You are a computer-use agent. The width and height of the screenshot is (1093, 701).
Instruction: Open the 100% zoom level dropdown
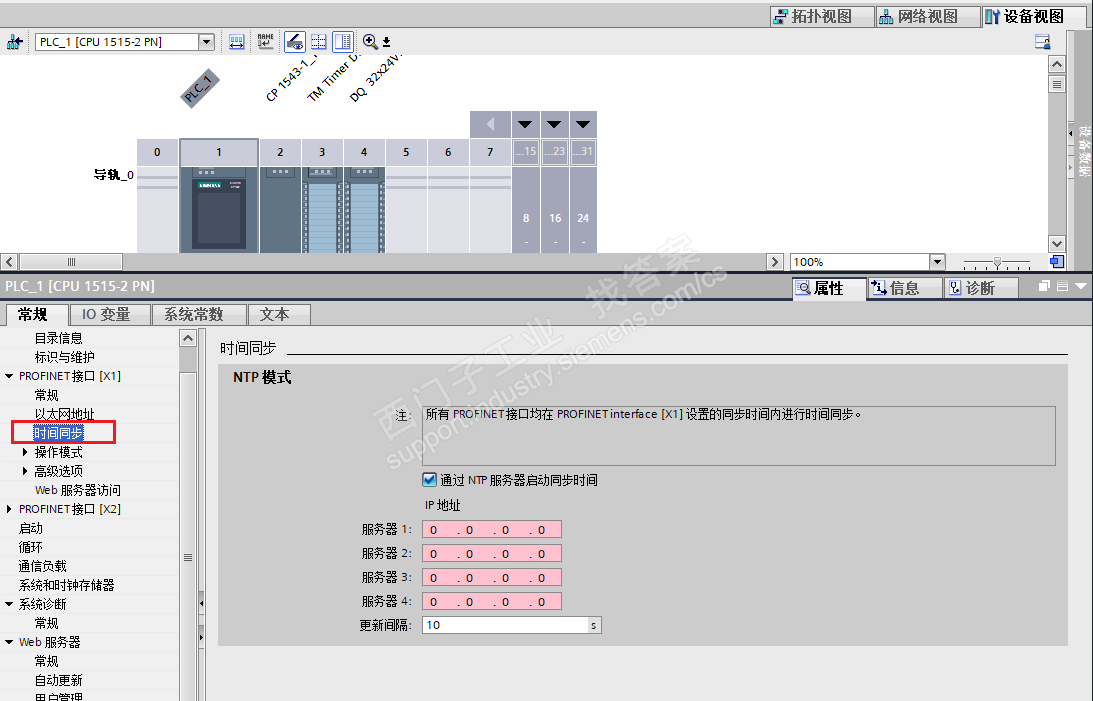pos(937,262)
